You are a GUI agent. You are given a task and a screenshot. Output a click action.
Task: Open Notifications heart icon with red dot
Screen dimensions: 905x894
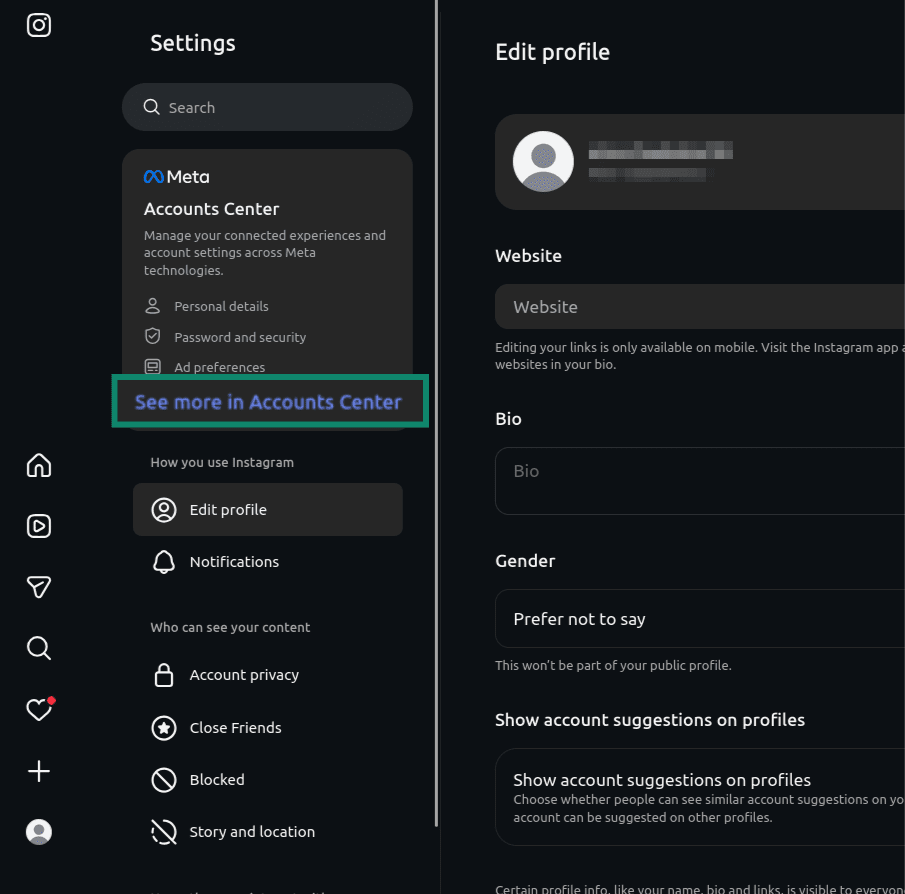(40, 709)
